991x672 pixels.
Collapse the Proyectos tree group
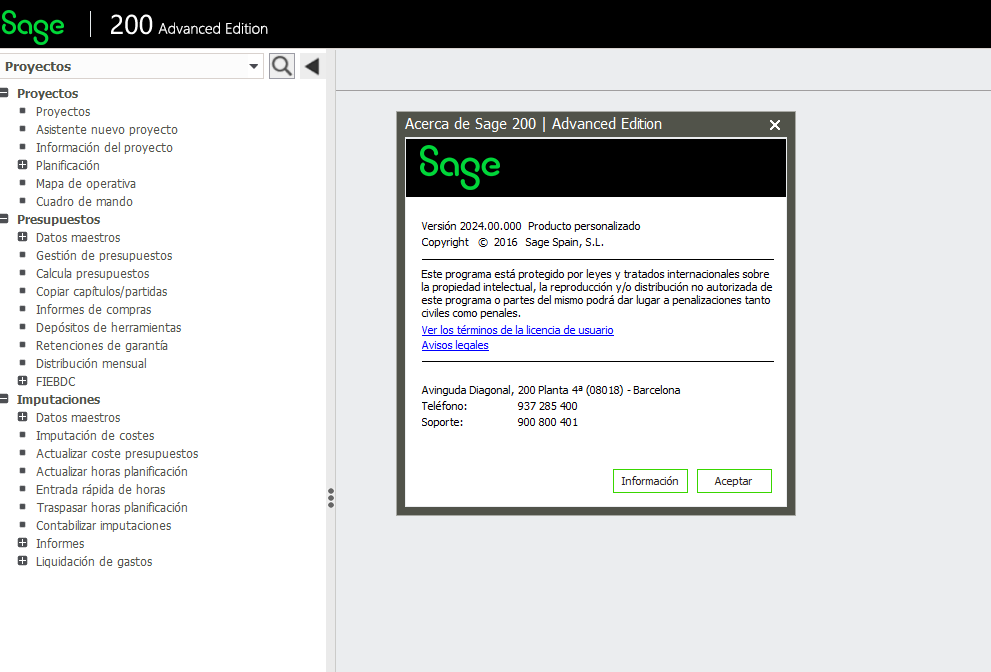[4, 93]
